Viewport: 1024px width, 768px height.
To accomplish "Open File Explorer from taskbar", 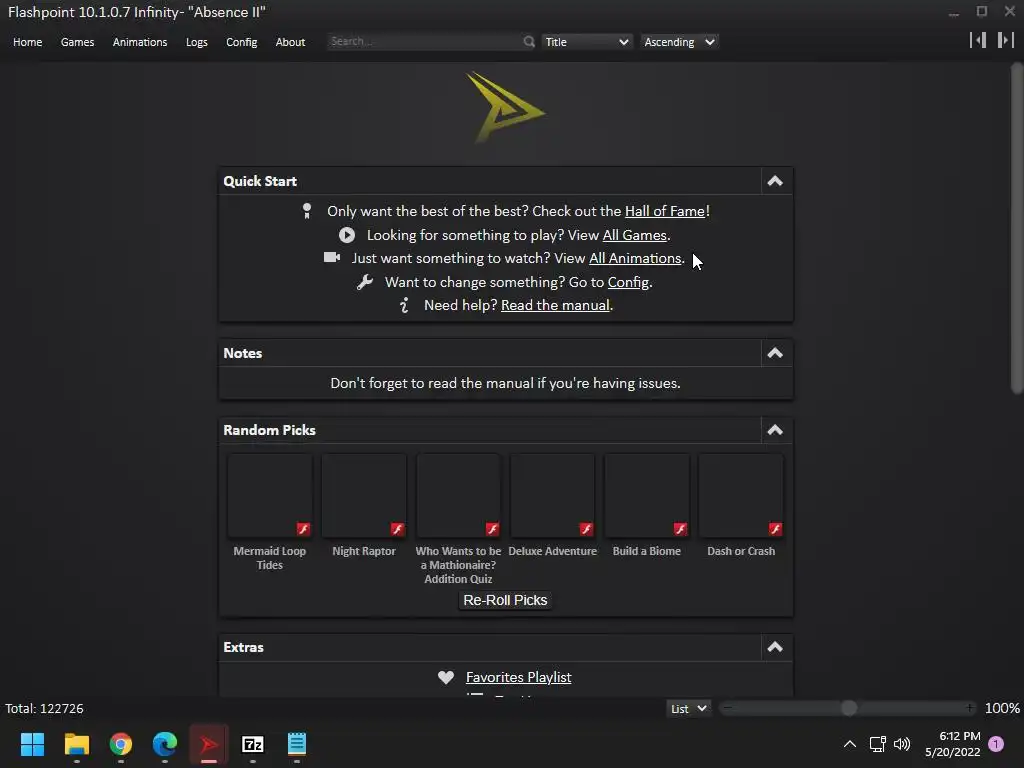I will (76, 744).
